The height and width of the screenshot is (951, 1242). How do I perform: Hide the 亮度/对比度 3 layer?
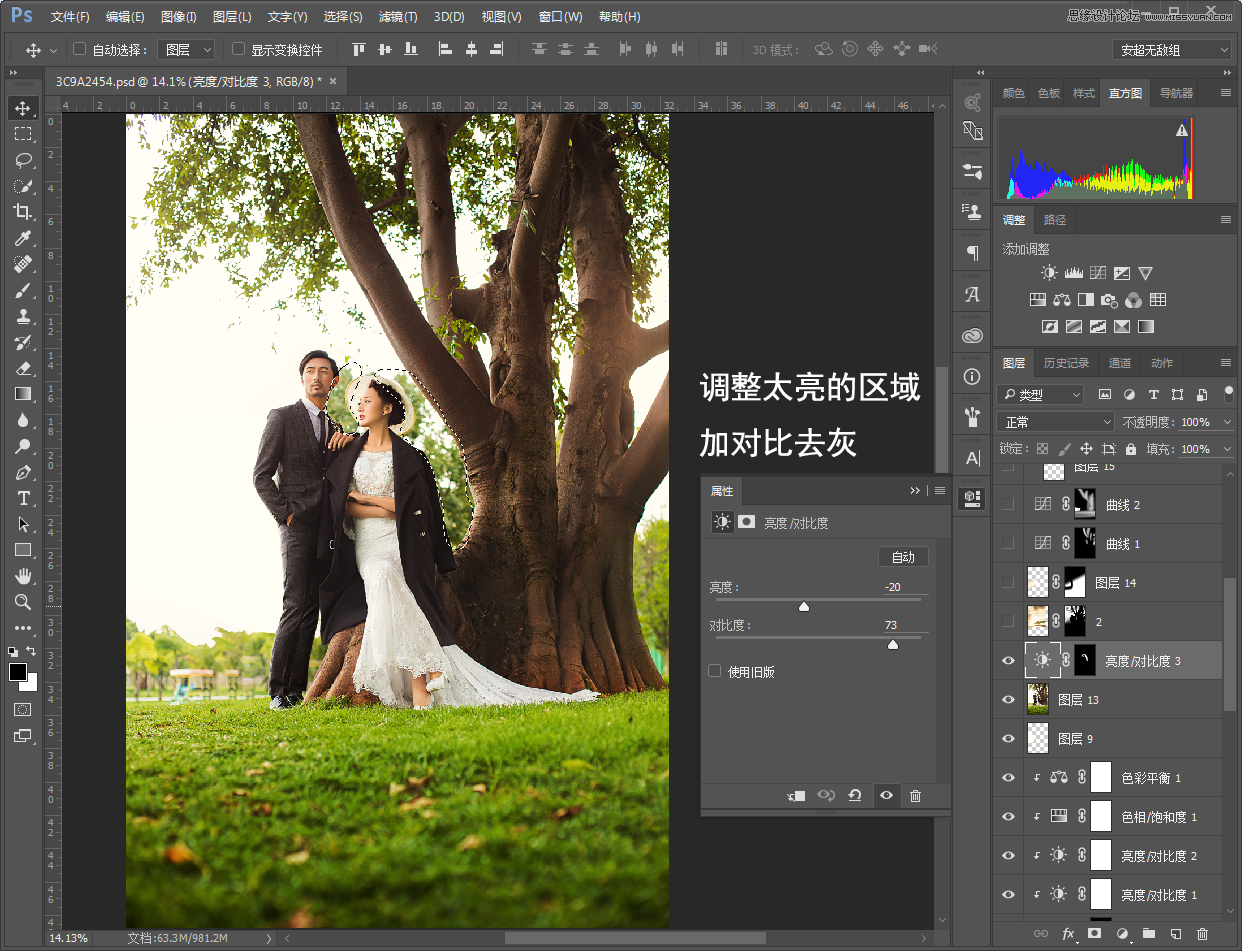pyautogui.click(x=1008, y=660)
